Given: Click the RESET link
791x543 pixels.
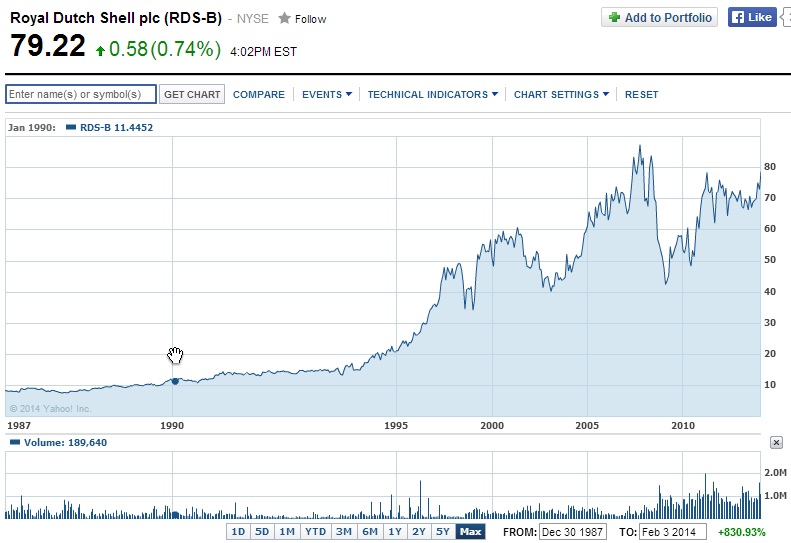Looking at the screenshot, I should [642, 94].
